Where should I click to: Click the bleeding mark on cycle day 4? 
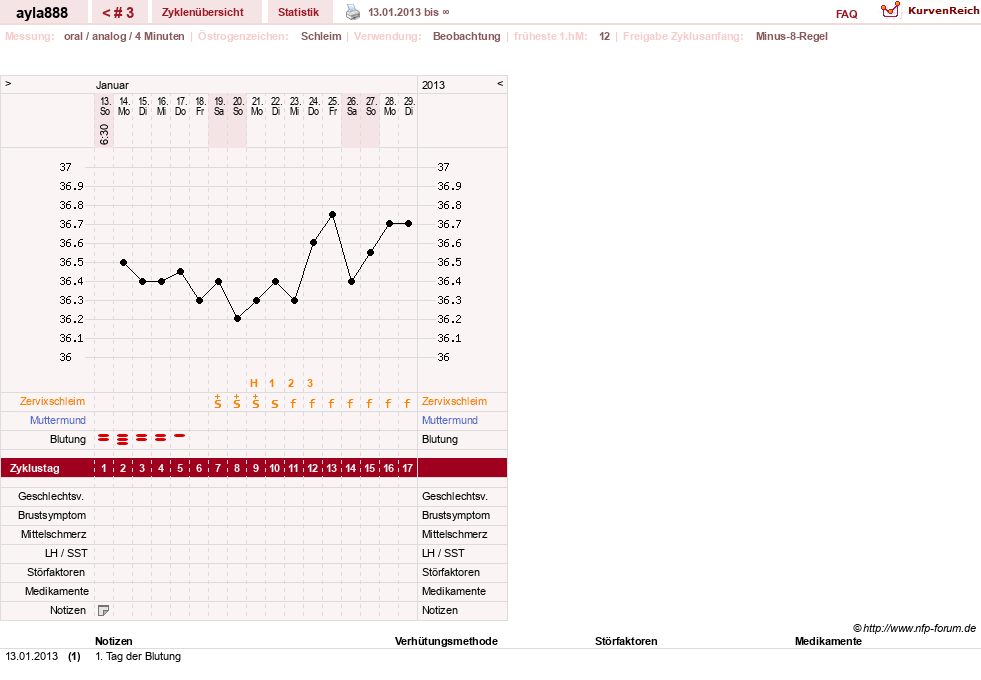coord(161,438)
